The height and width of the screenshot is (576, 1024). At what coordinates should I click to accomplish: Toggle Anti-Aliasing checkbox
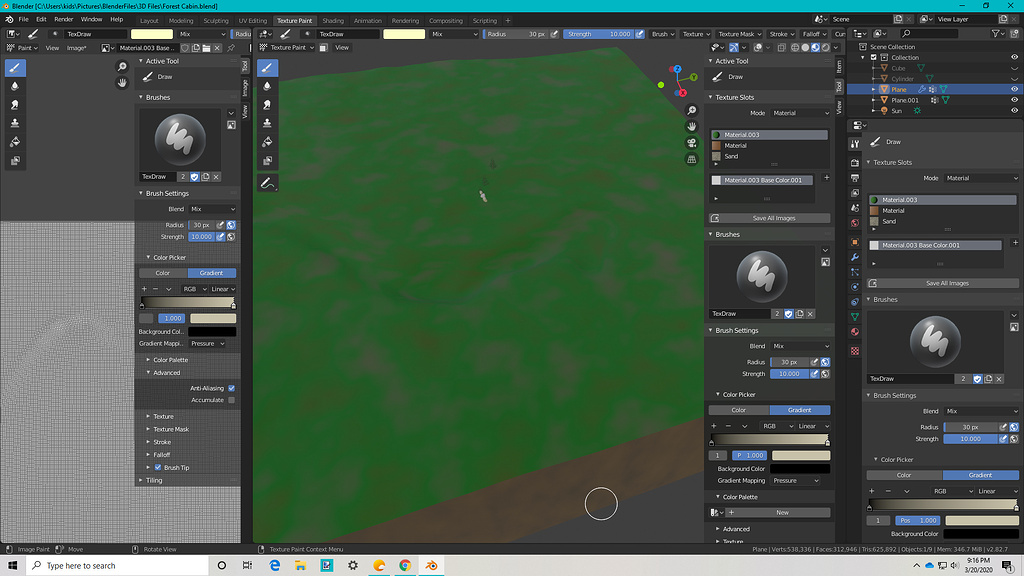point(231,388)
